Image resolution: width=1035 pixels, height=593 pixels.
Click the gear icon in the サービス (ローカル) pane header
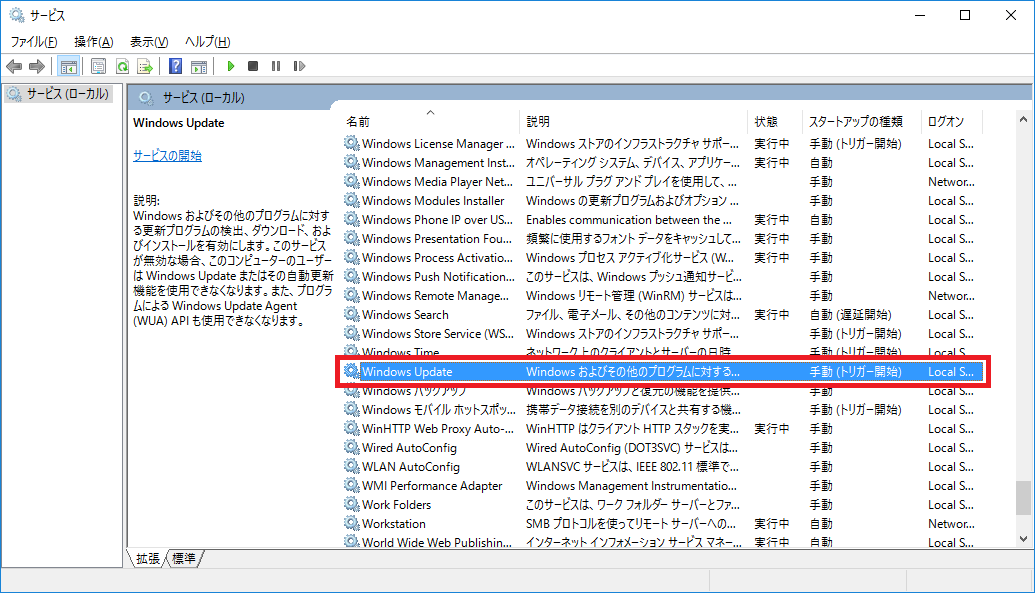point(146,98)
